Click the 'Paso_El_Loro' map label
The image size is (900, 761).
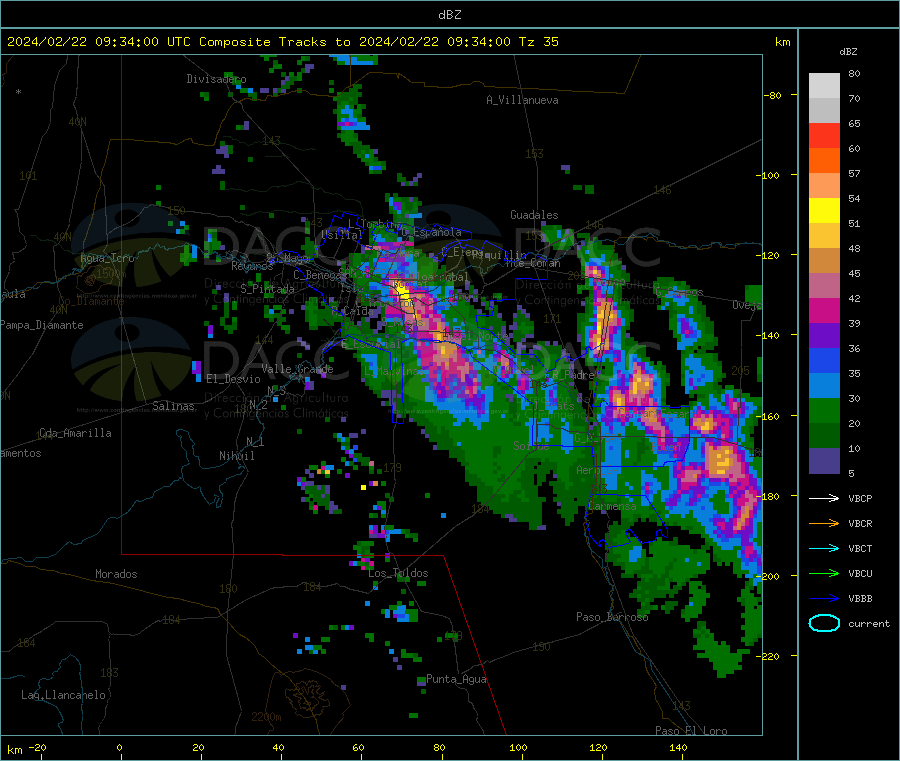691,731
